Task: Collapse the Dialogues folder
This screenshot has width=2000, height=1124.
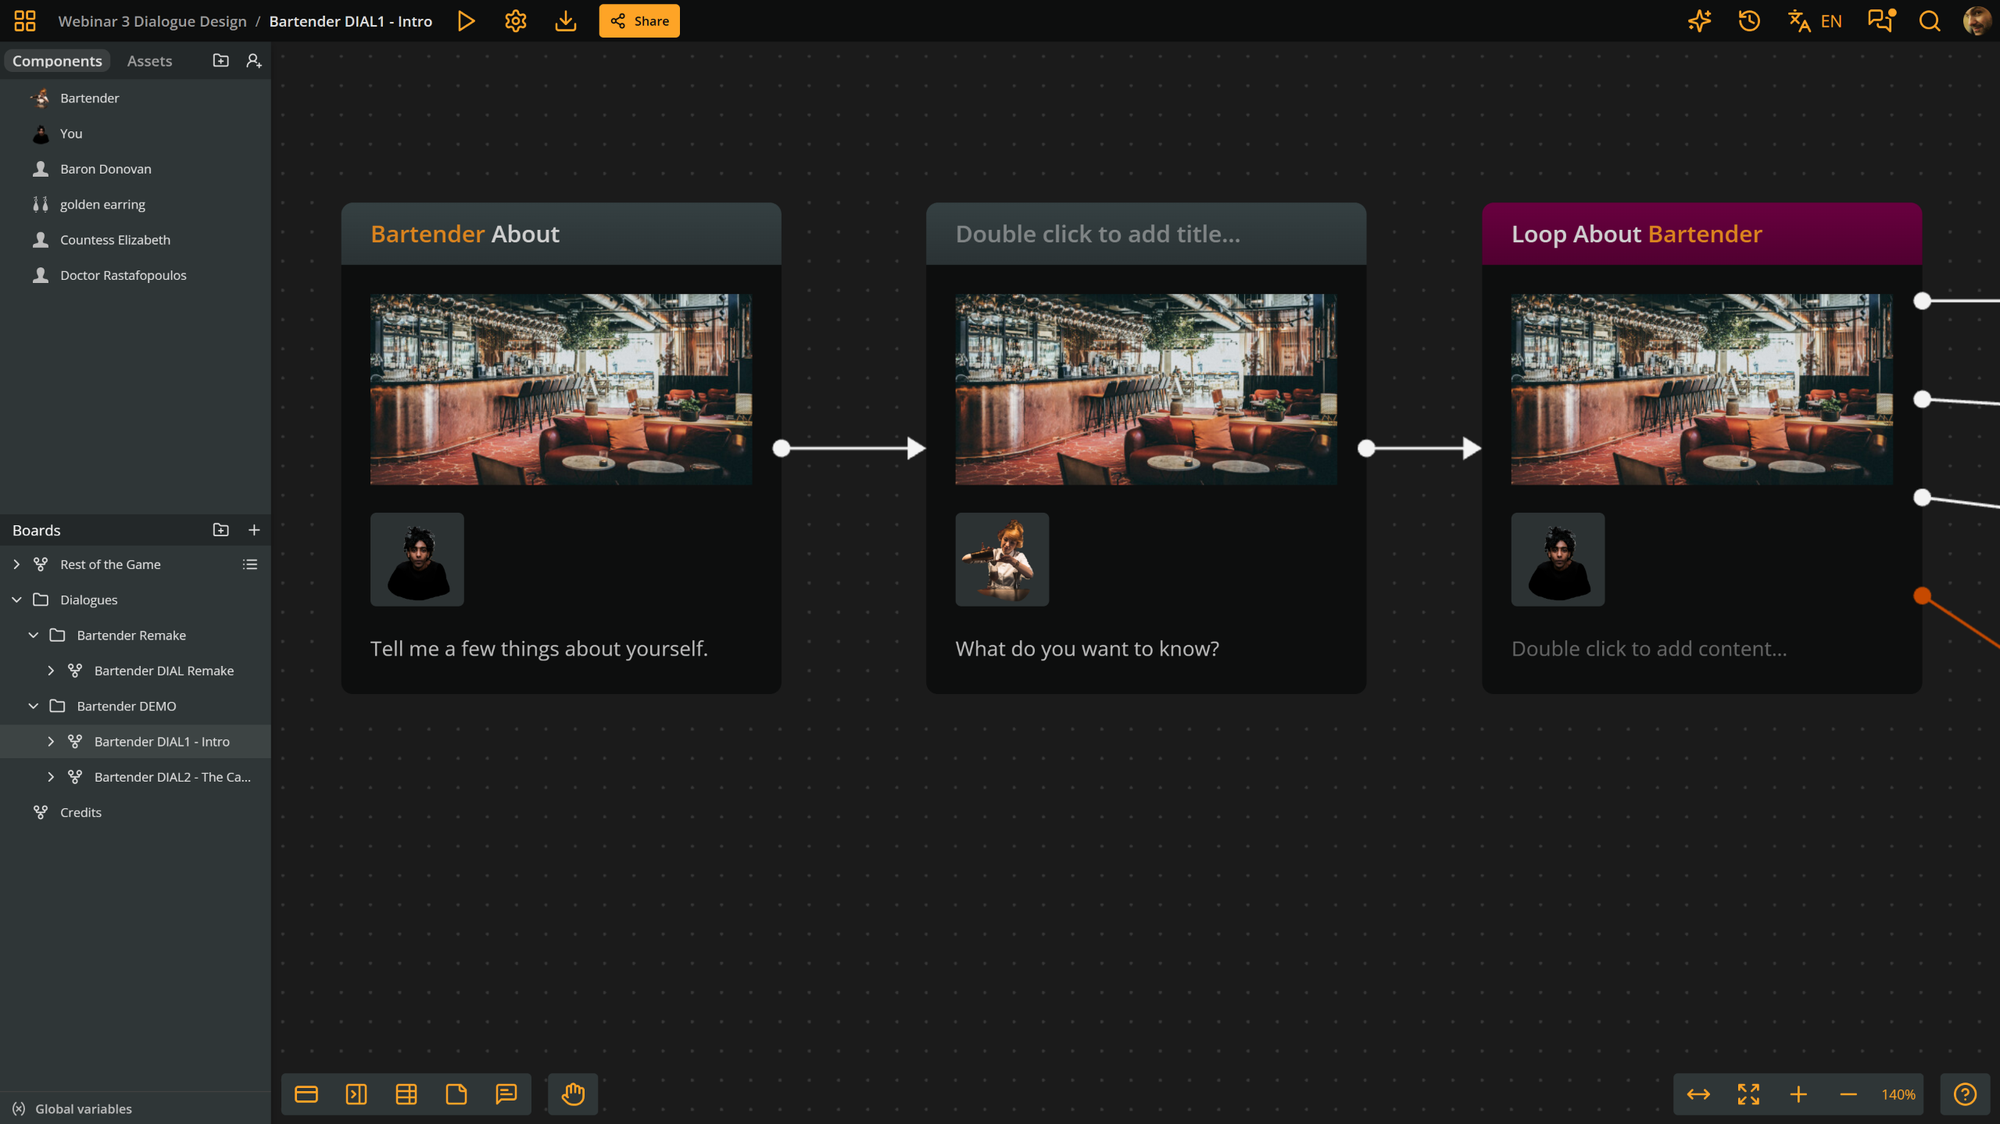Action: (x=16, y=600)
